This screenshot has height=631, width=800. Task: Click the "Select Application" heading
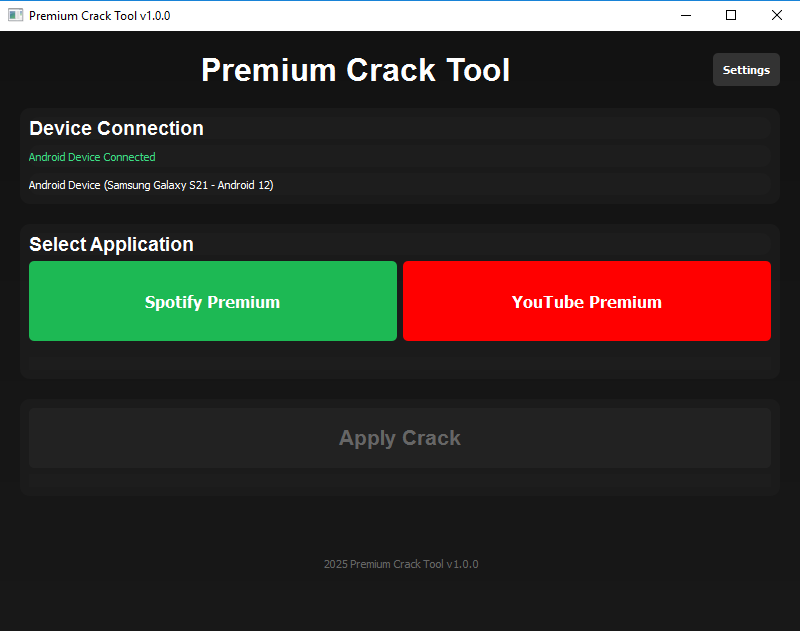tap(111, 244)
